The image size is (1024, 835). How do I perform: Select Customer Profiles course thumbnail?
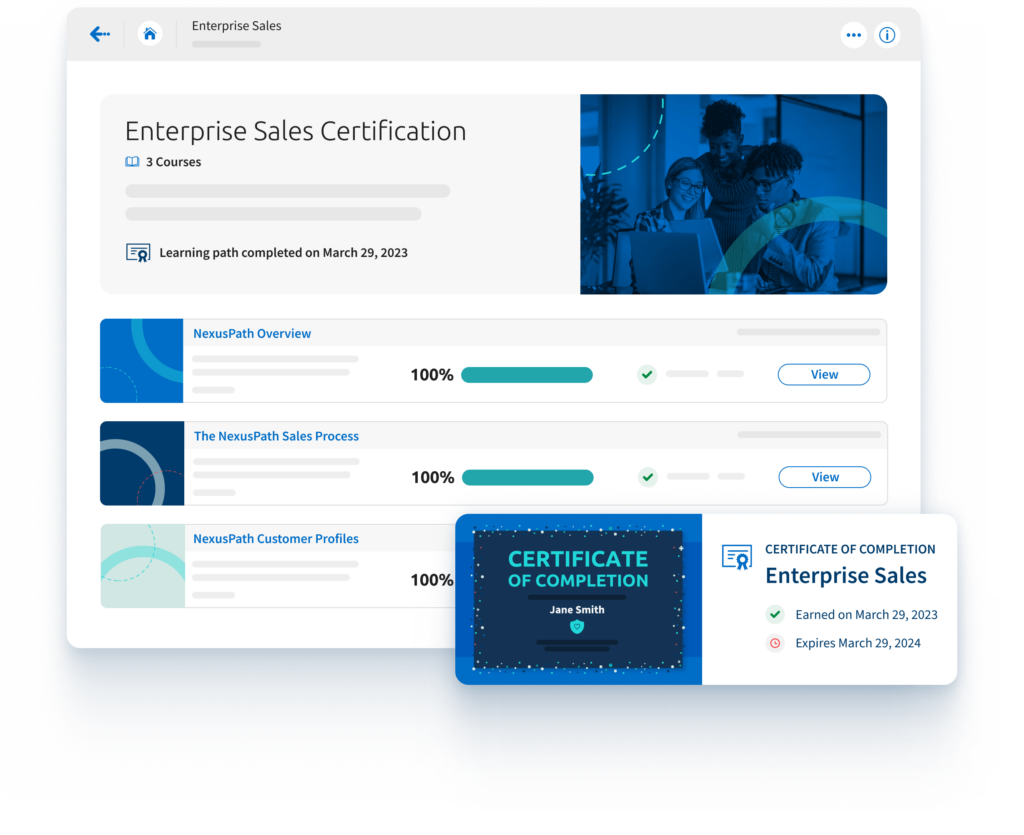point(142,566)
